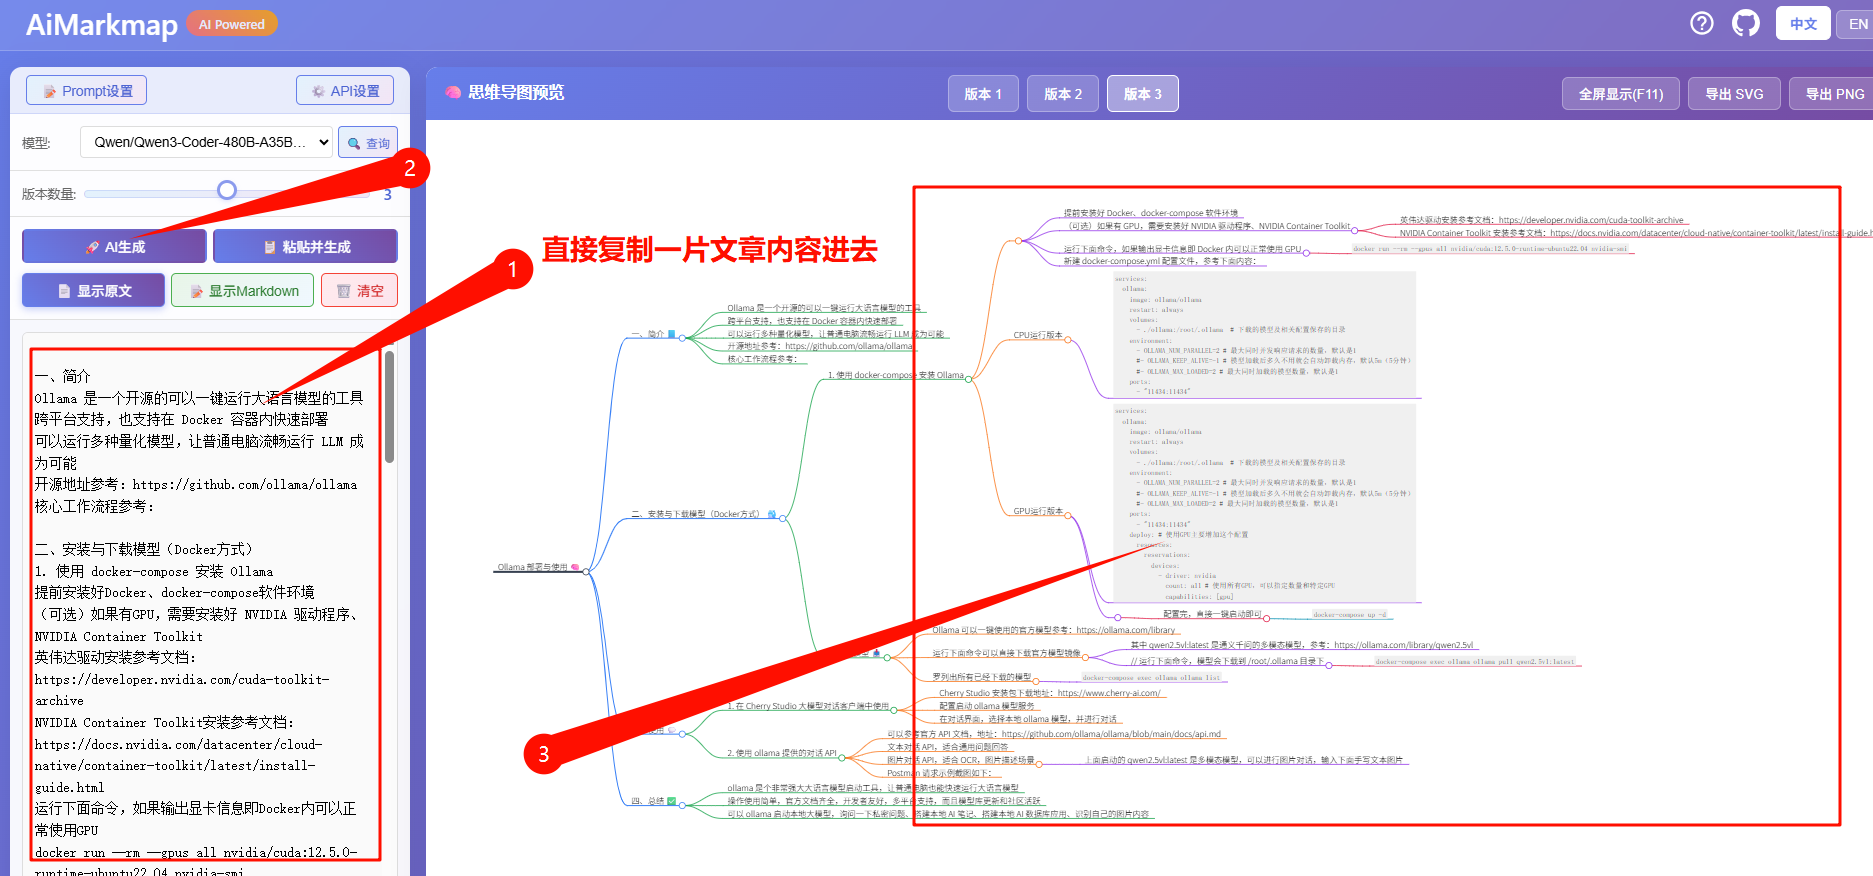
Task: Click the AiMarkmap logo title
Action: (102, 25)
